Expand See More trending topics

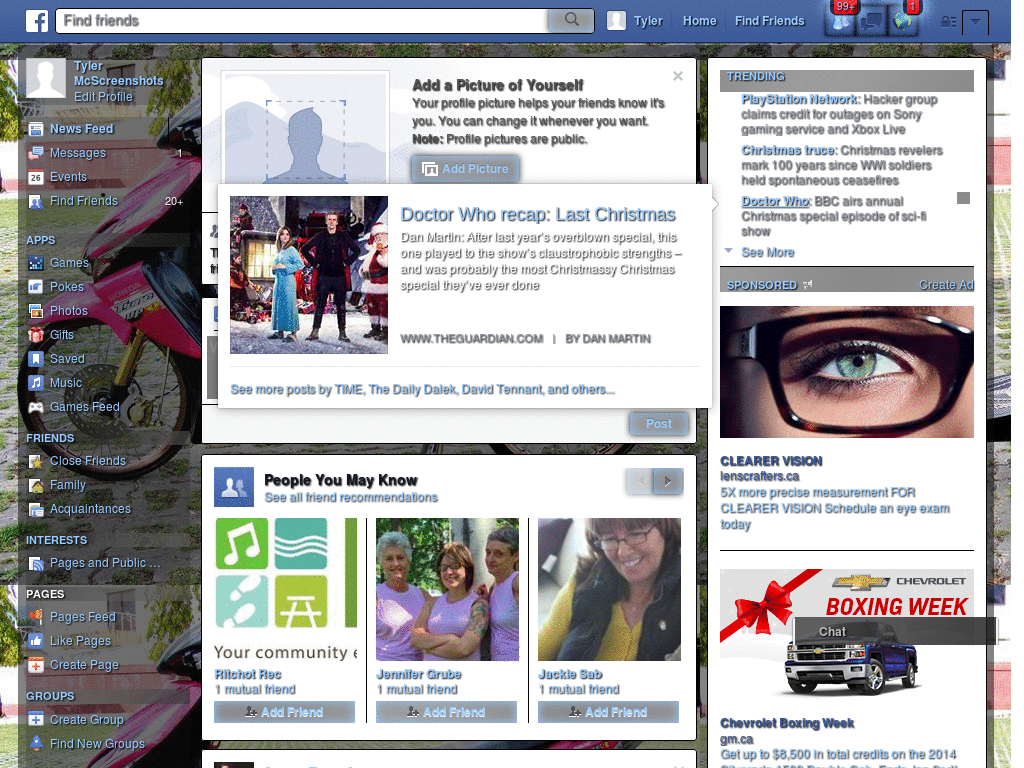(767, 253)
